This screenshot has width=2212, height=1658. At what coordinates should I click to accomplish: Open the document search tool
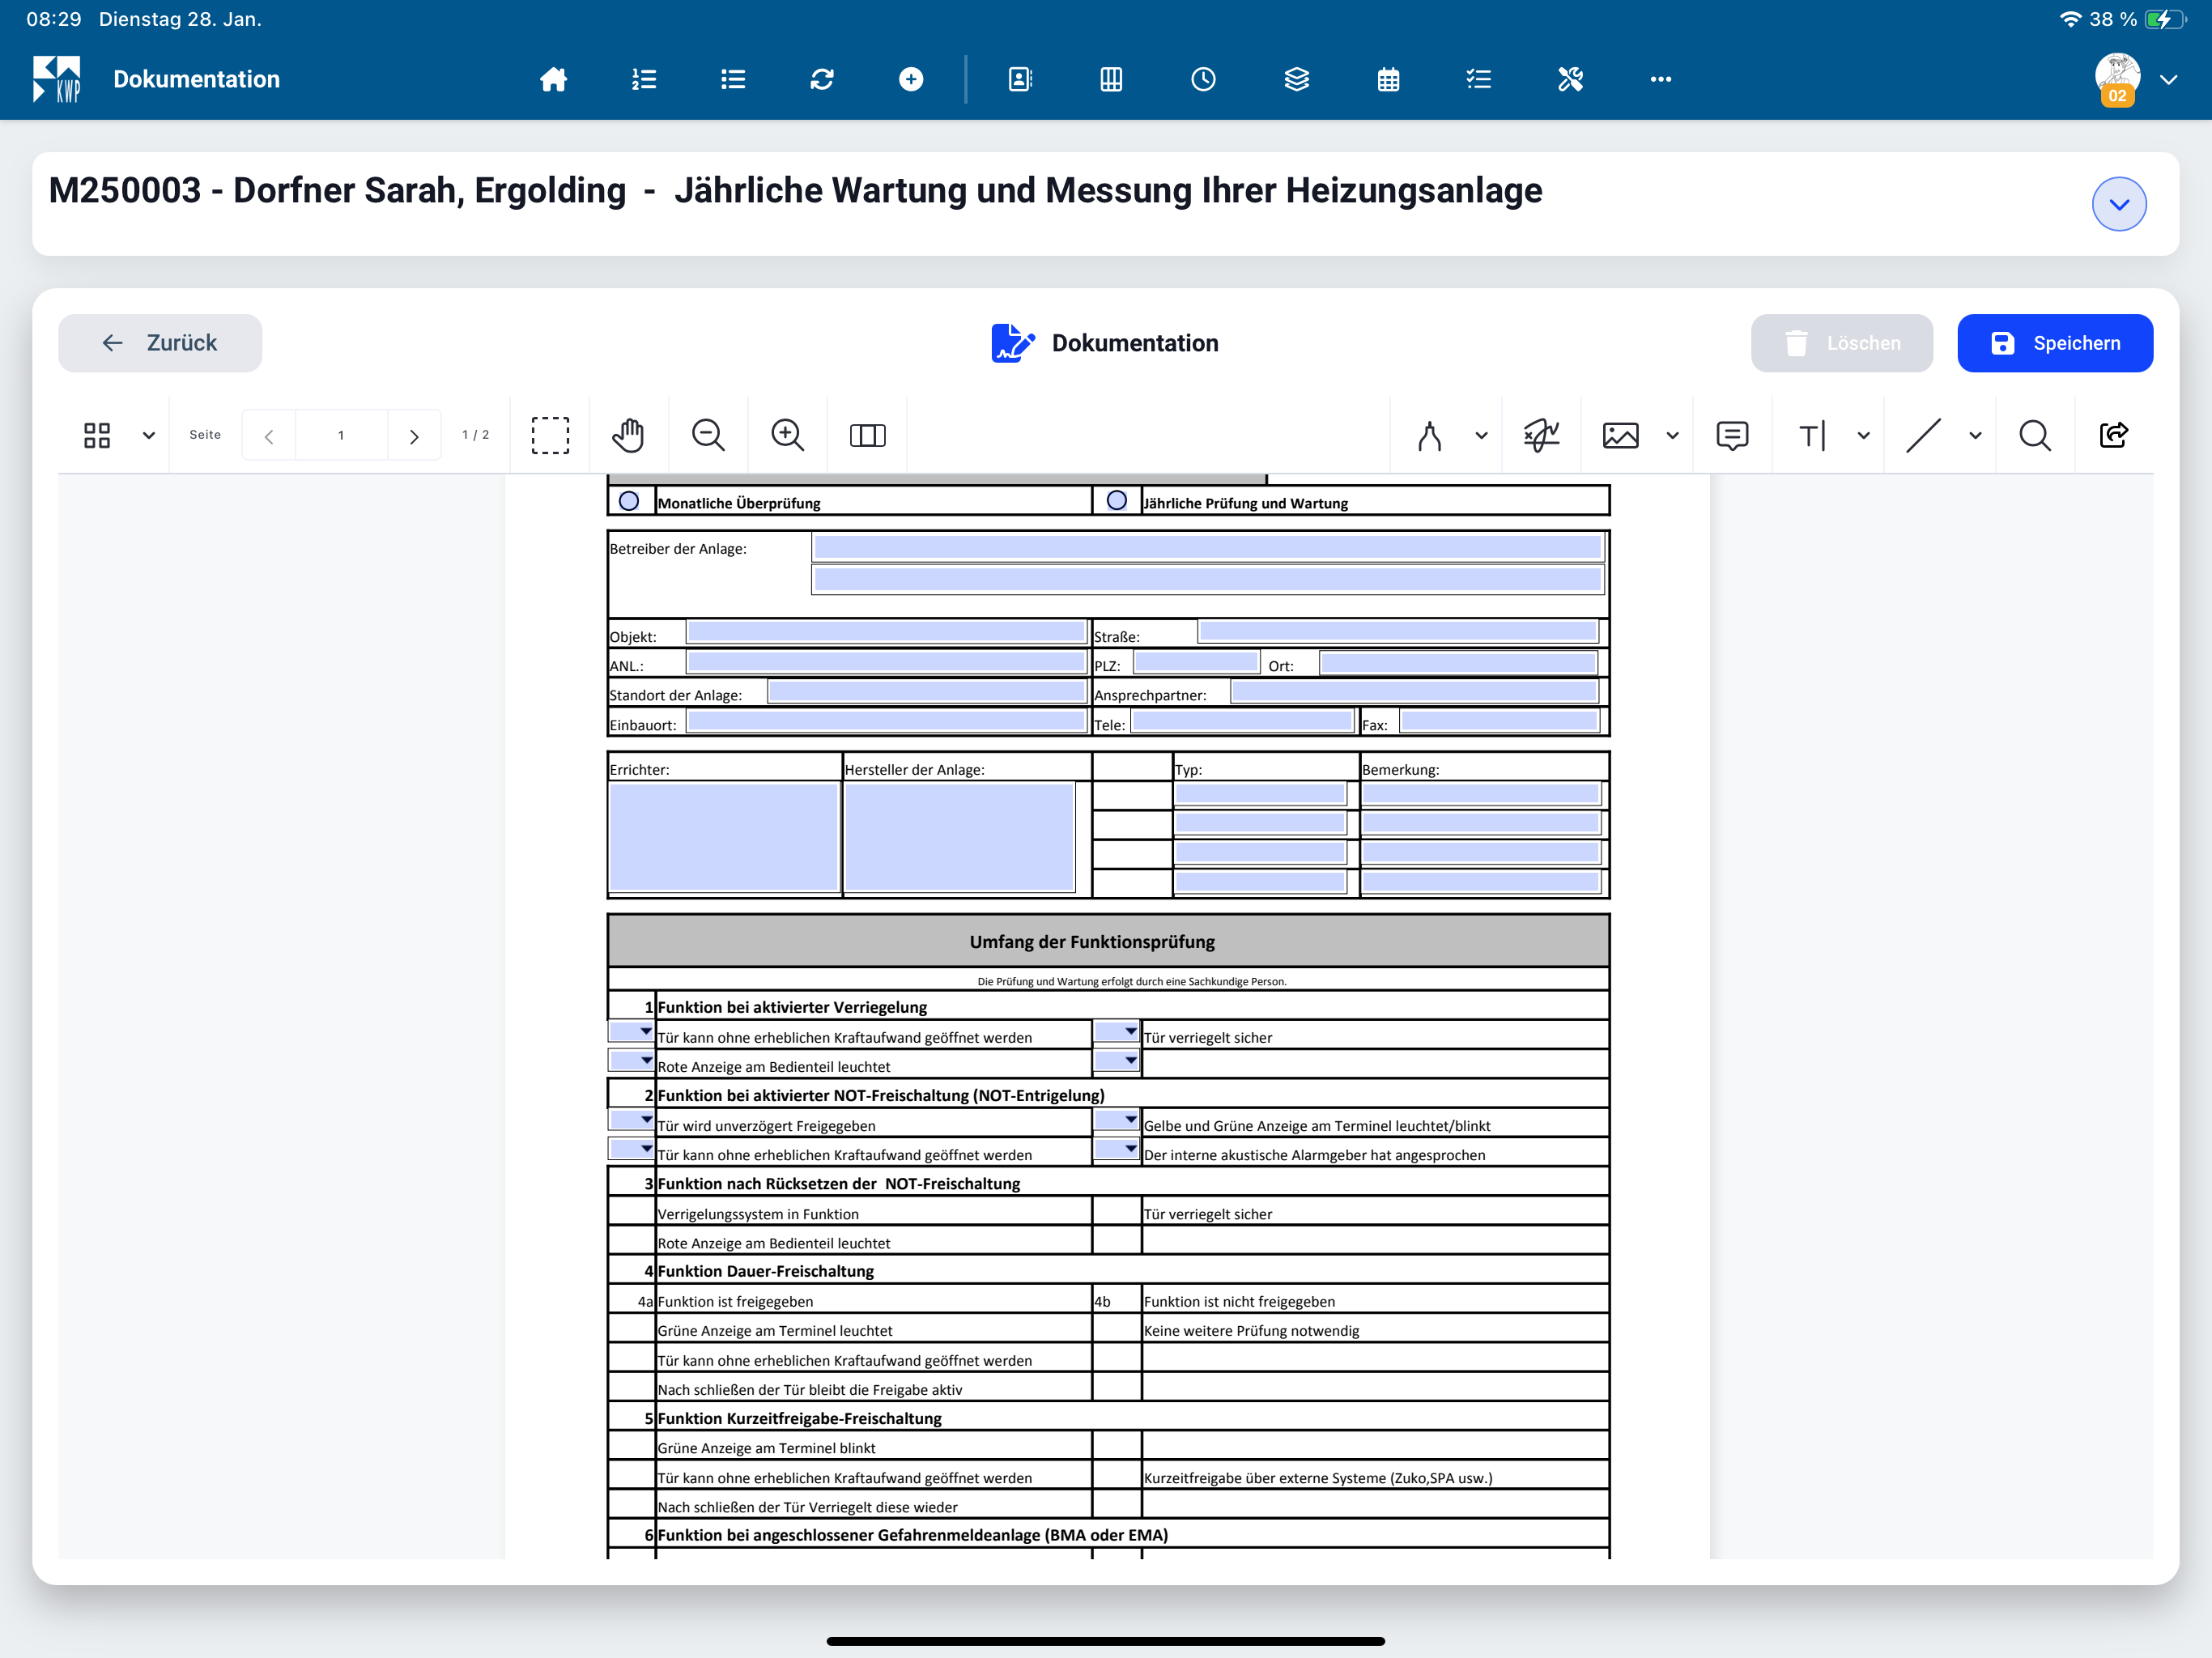[x=2034, y=435]
